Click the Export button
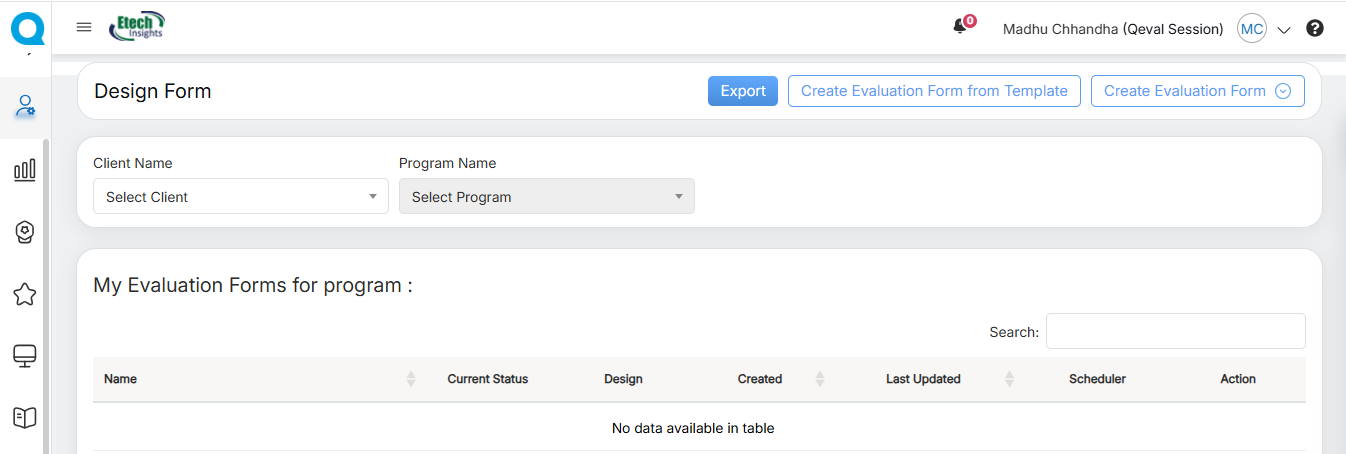 point(742,91)
